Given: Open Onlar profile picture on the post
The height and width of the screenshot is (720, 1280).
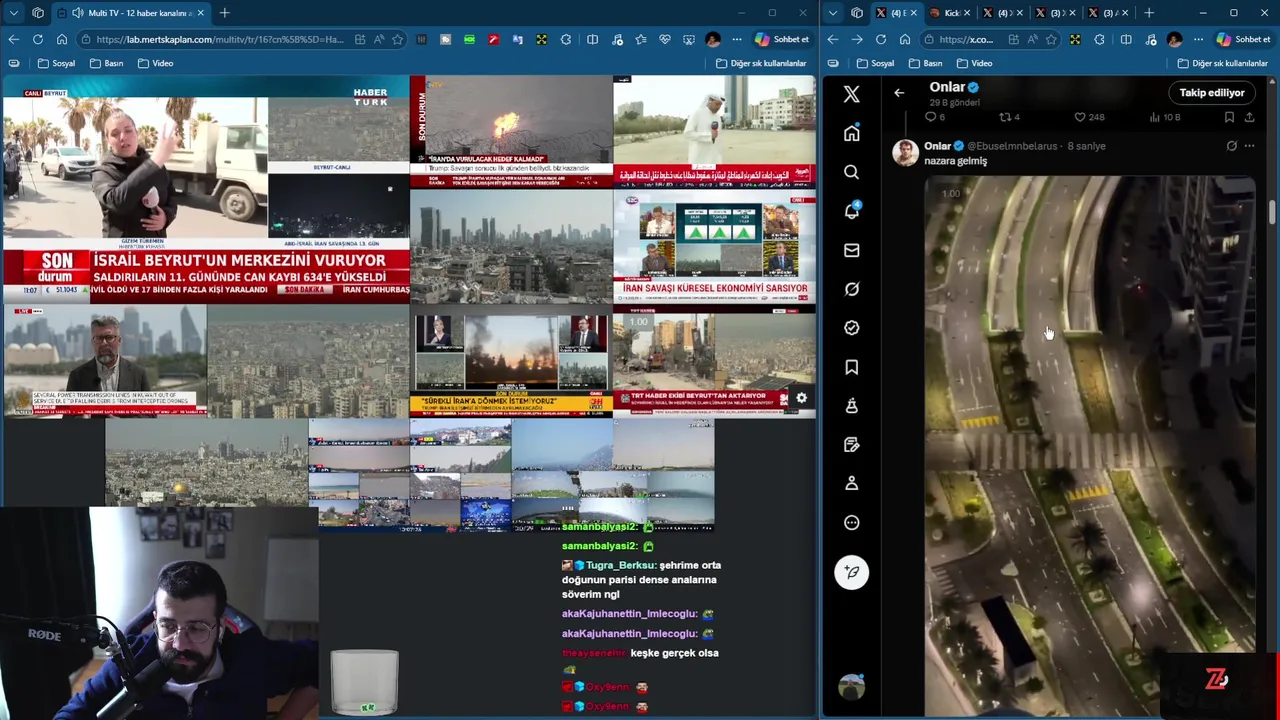Looking at the screenshot, I should coord(905,153).
